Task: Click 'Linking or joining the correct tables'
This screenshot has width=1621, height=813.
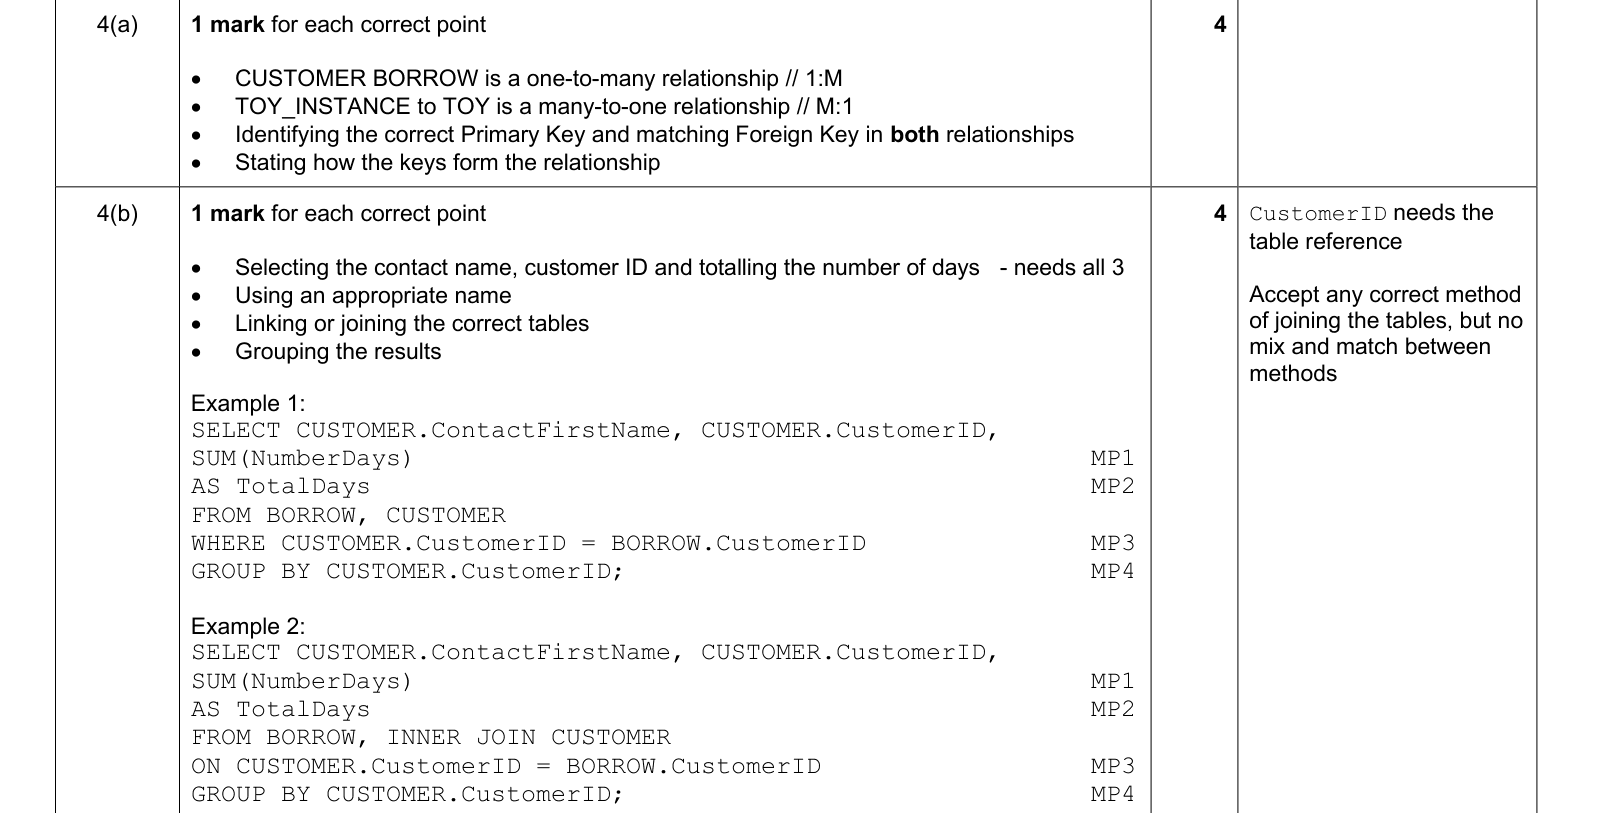Action: (412, 324)
